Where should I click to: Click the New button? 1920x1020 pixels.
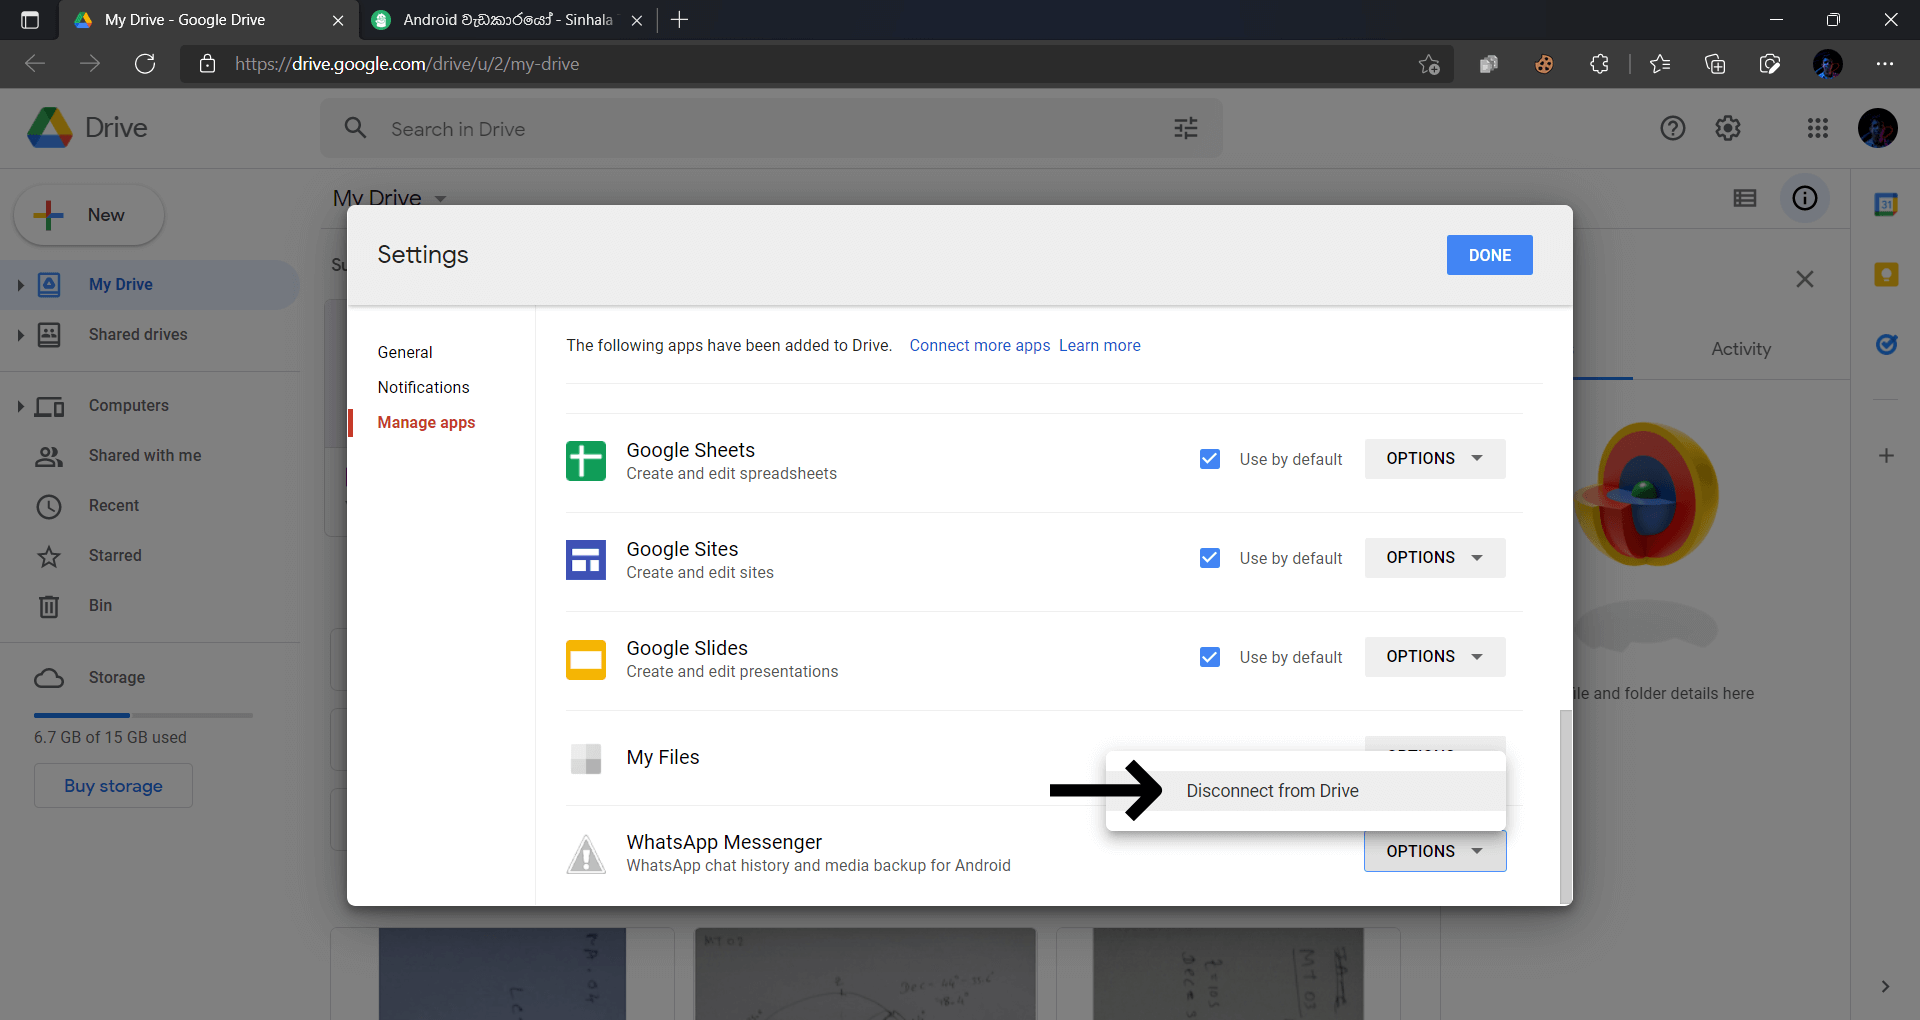[89, 215]
